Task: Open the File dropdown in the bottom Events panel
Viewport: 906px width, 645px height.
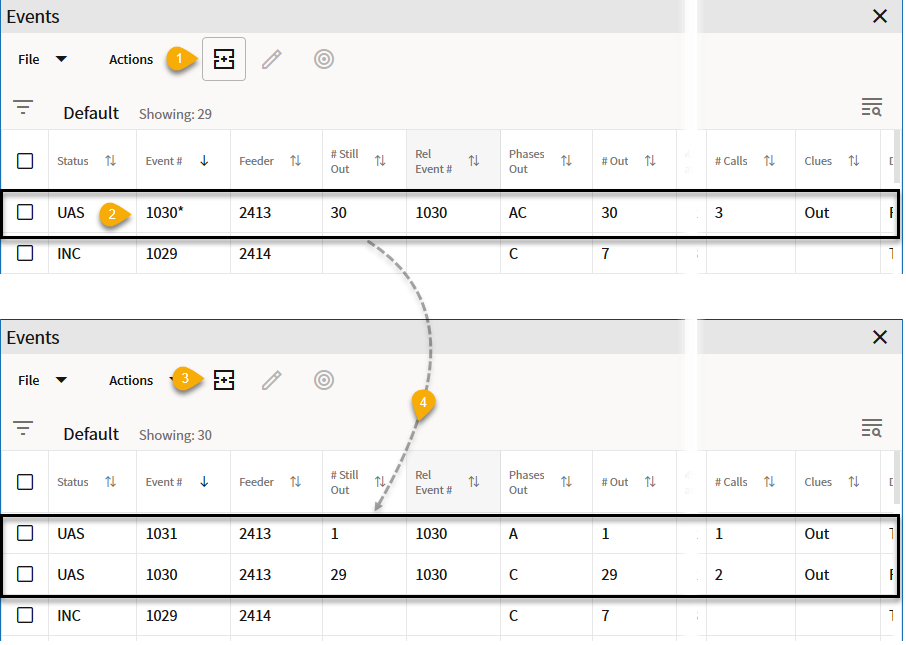Action: 42,380
